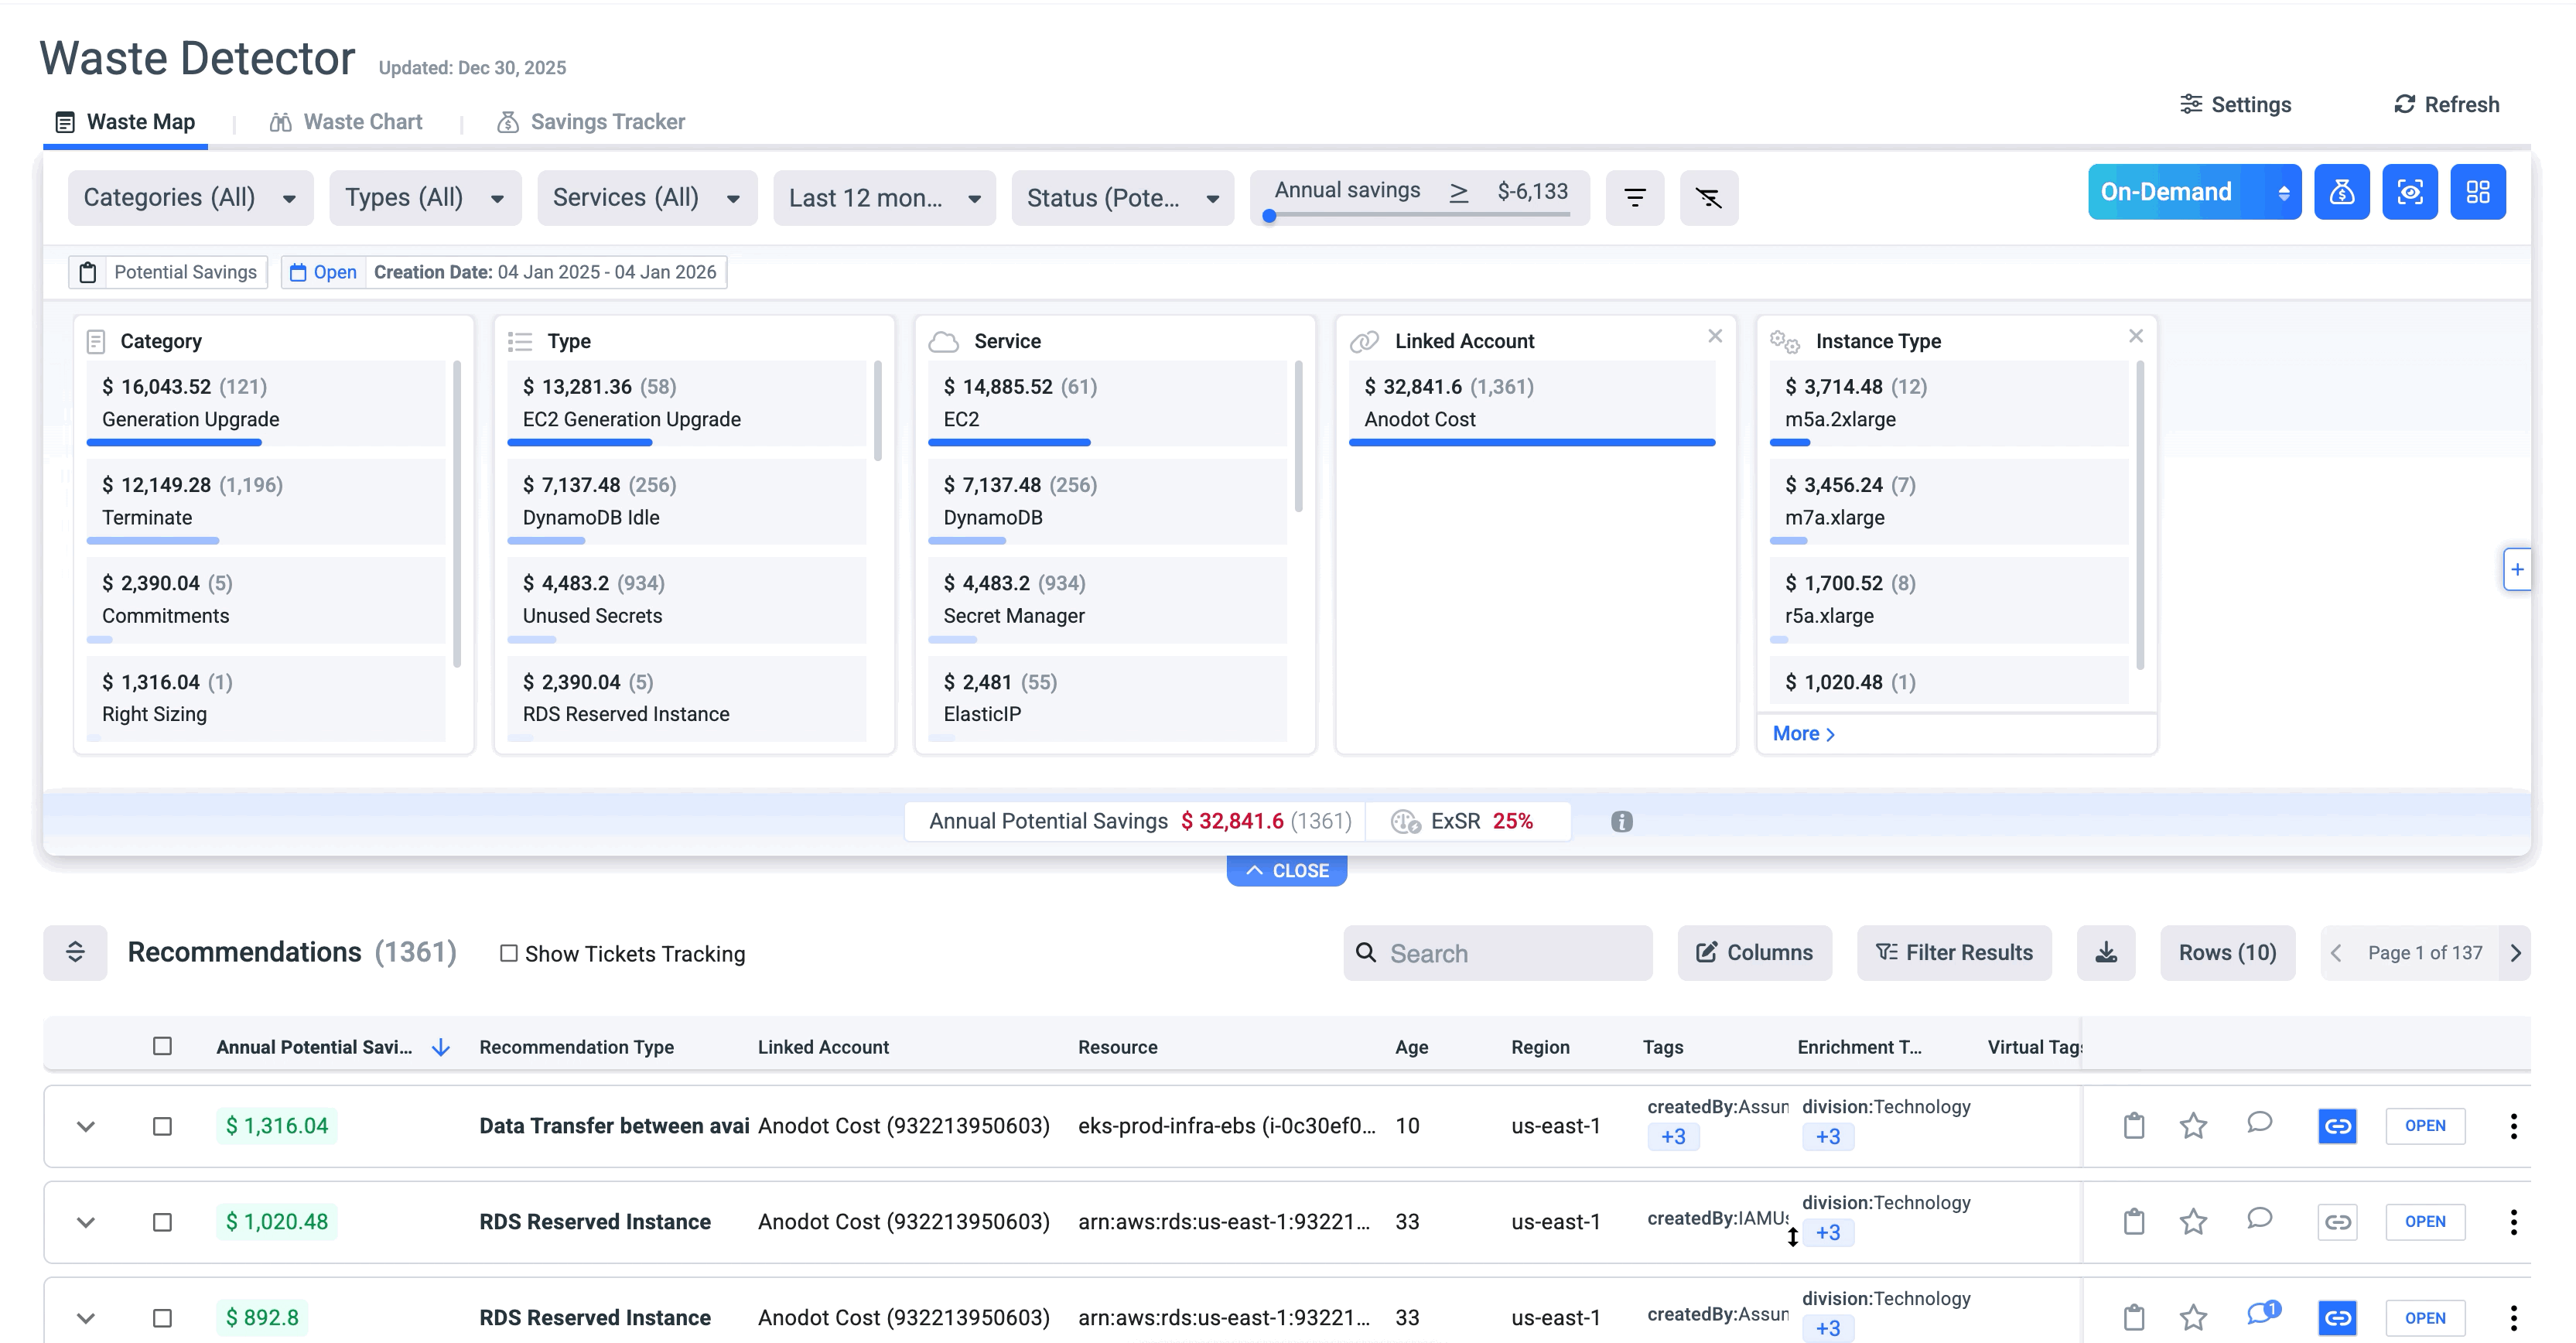Screen dimensions: 2576x1343
Task: Star the $1,316.04 recommendation row
Action: pos(2192,1126)
